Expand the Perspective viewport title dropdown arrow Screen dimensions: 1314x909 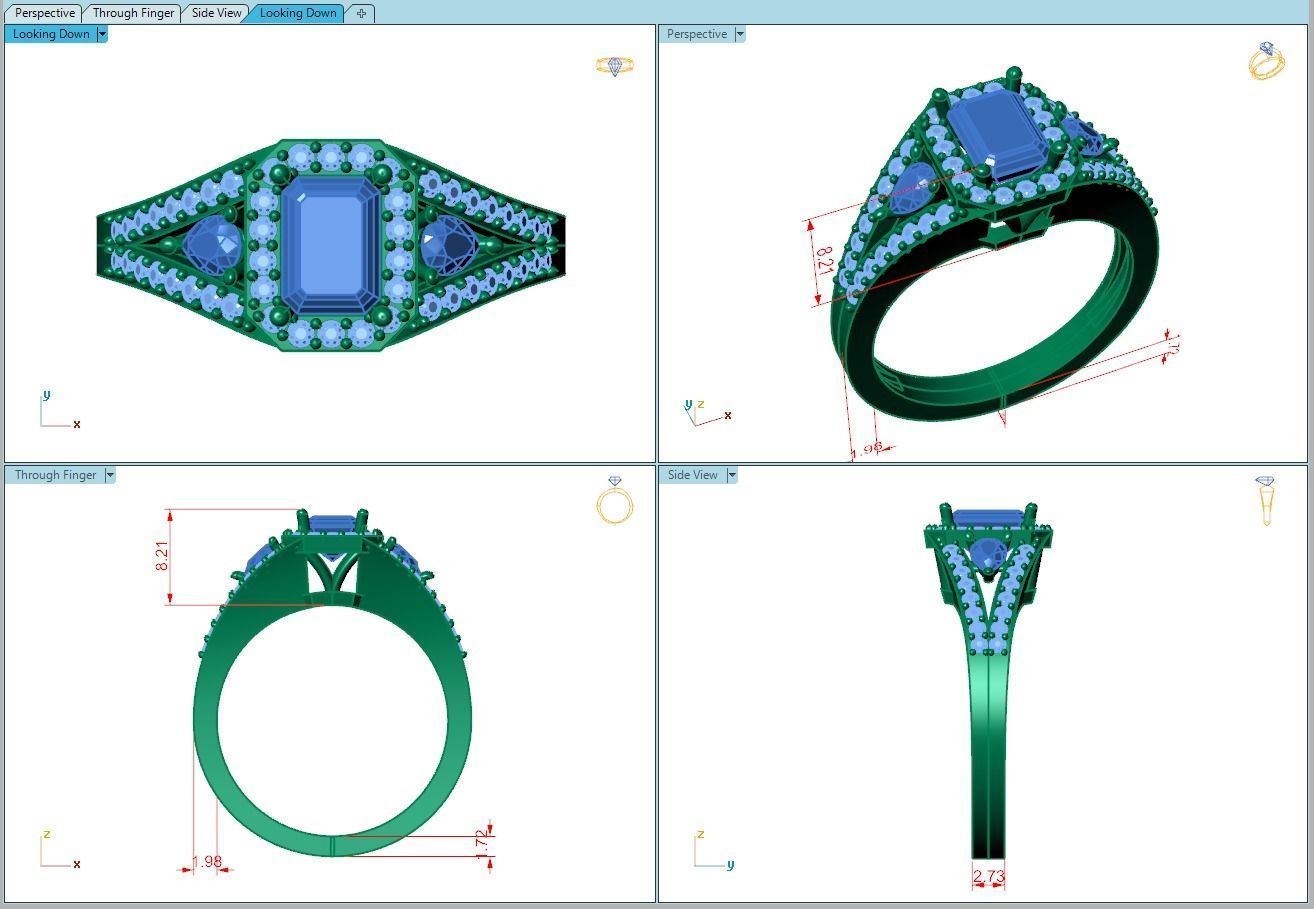740,34
